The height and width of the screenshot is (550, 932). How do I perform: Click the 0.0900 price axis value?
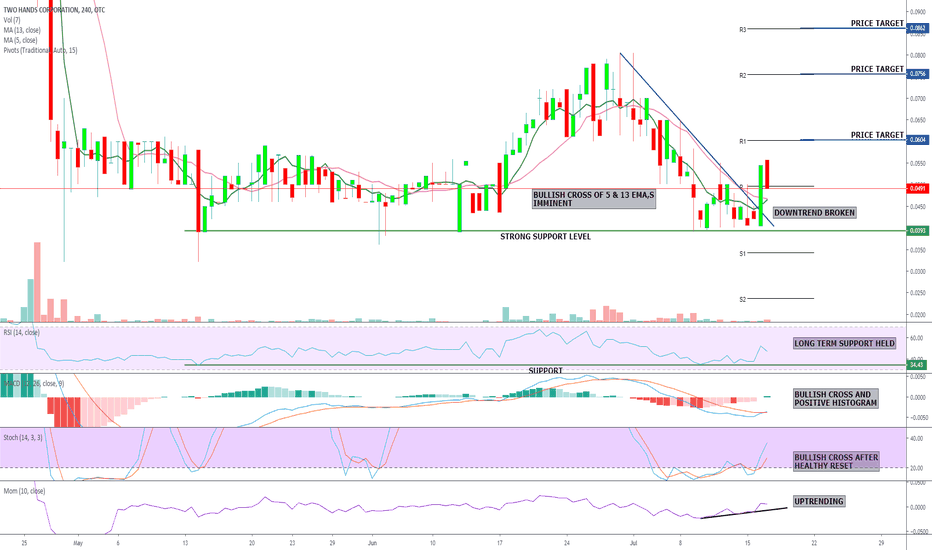point(918,12)
